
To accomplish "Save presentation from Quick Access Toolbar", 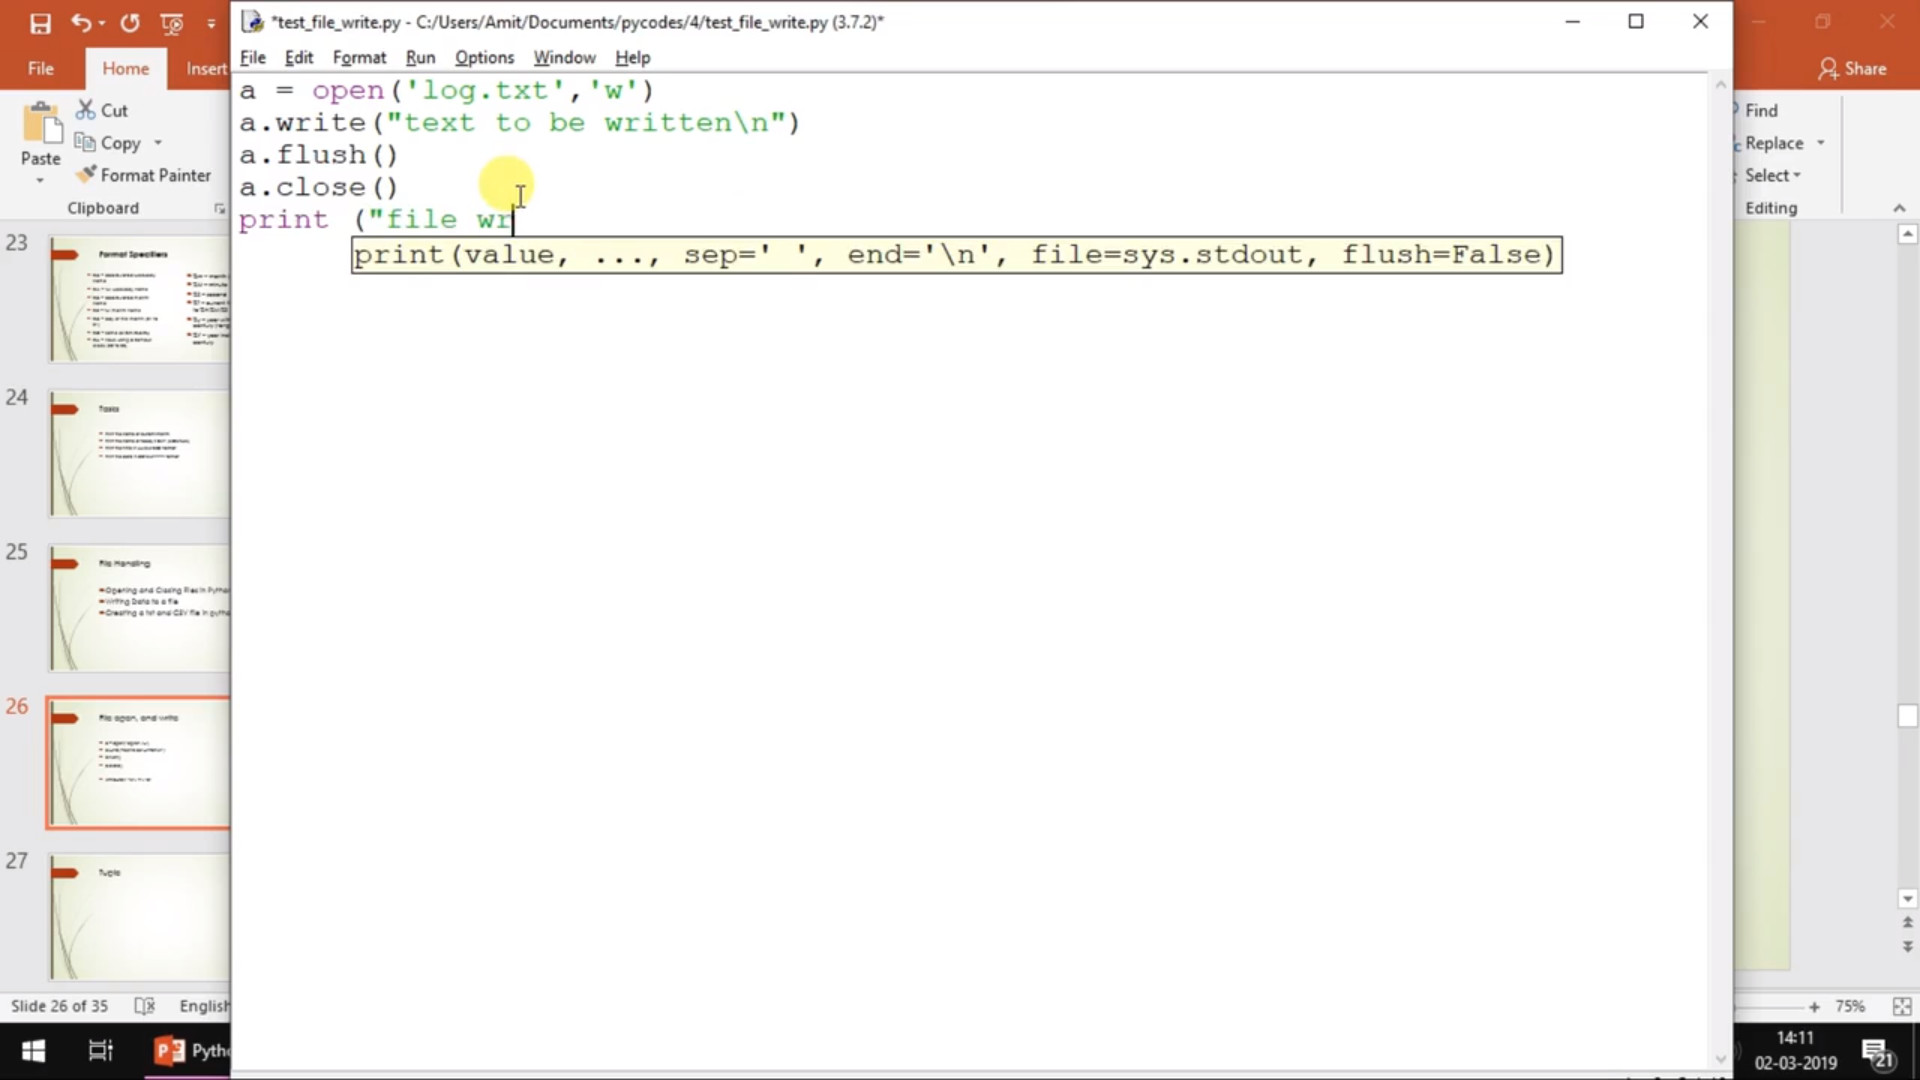I will tap(40, 22).
